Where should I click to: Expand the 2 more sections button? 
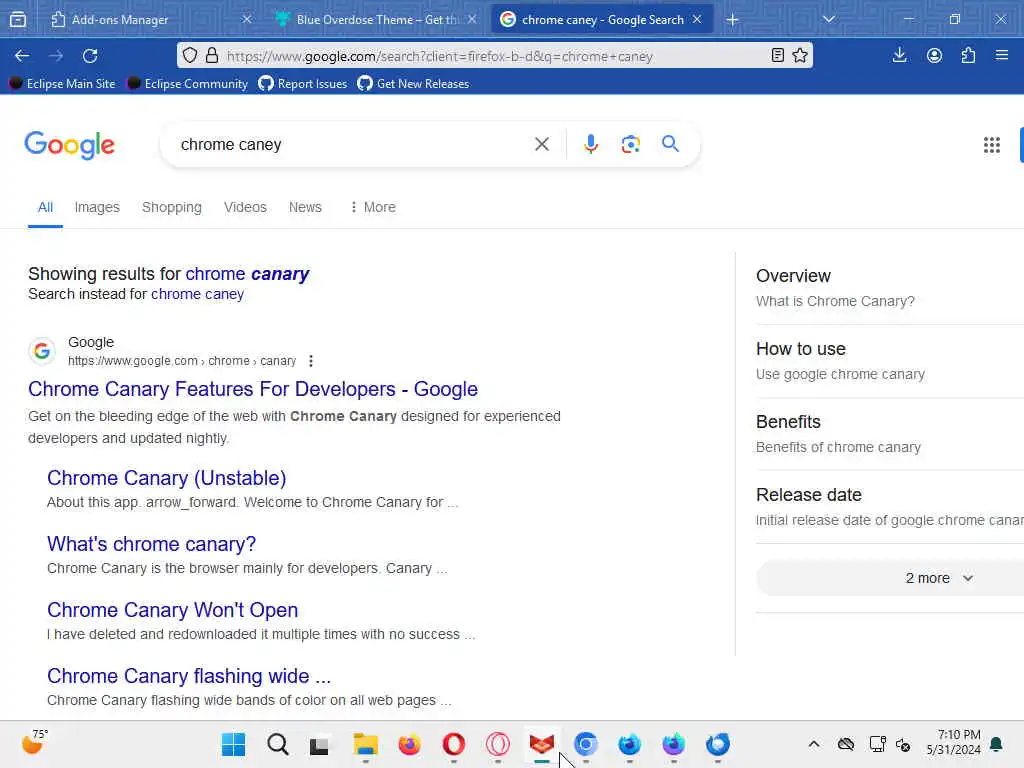[889, 578]
